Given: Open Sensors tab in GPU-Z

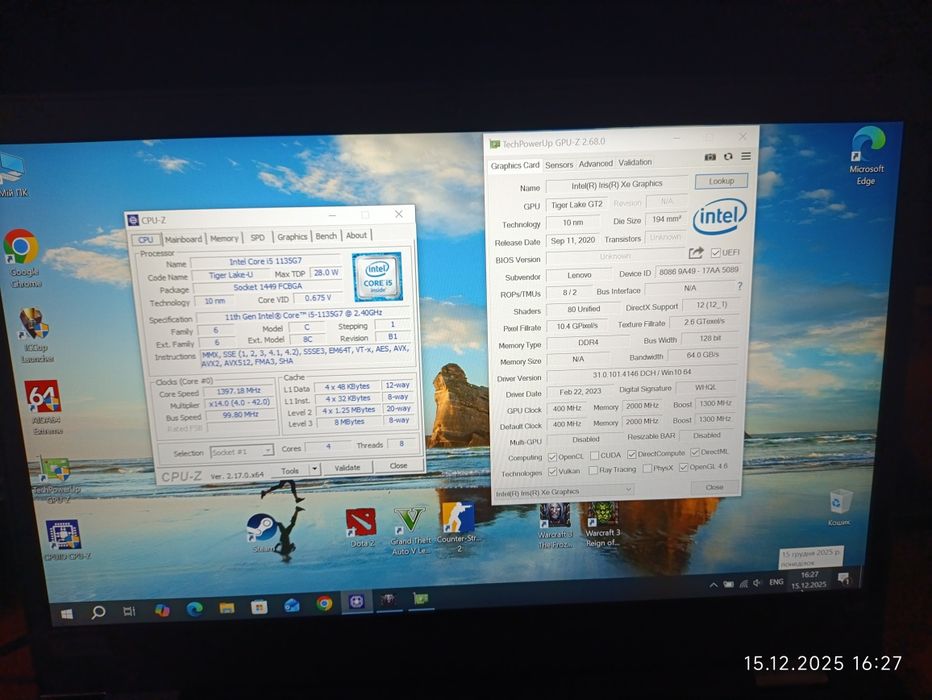Looking at the screenshot, I should 559,165.
